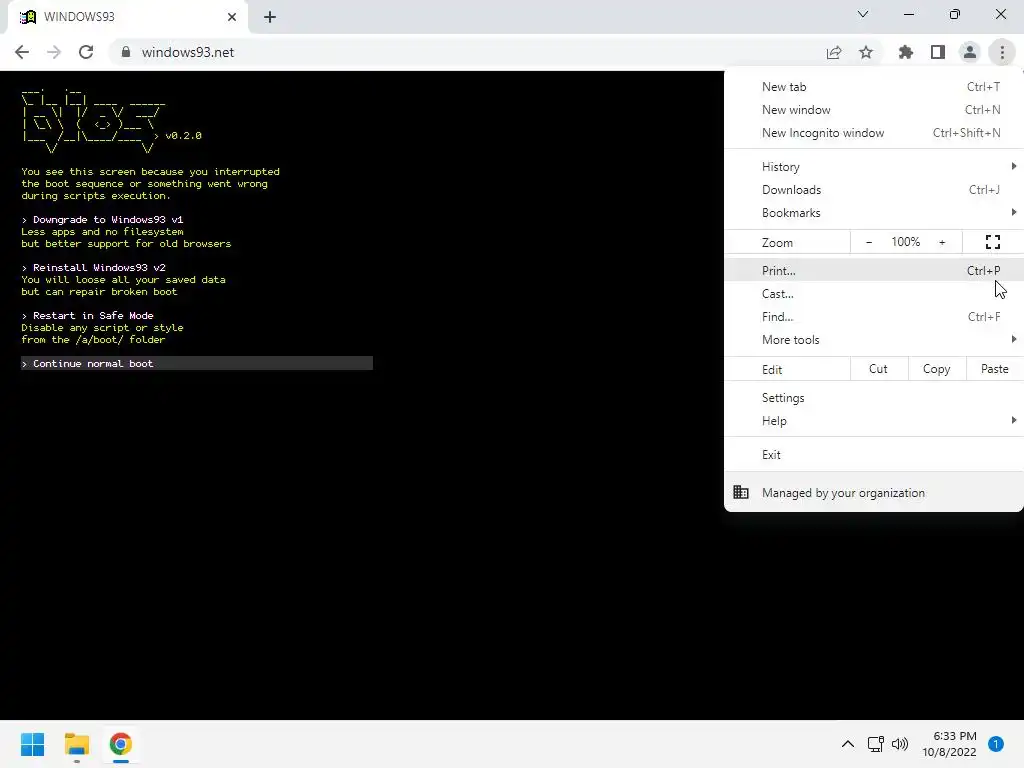Image resolution: width=1024 pixels, height=768 pixels.
Task: Open the Chrome profile avatar
Action: point(970,52)
